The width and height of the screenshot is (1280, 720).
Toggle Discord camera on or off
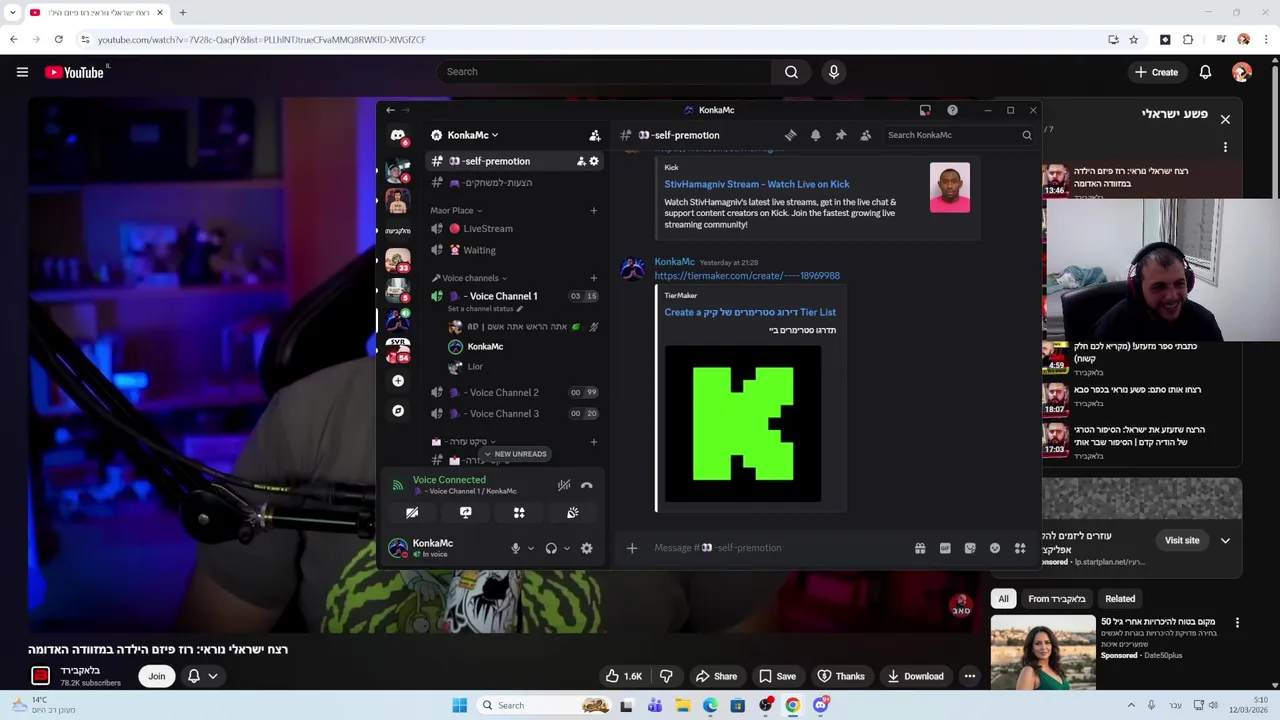[x=412, y=512]
